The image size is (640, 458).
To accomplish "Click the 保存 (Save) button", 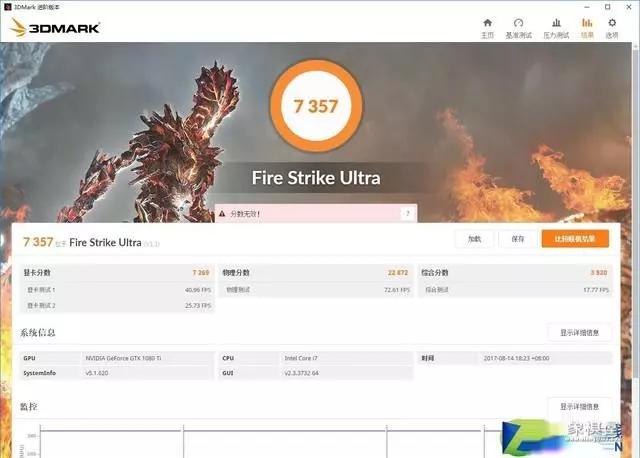I will pyautogui.click(x=518, y=239).
